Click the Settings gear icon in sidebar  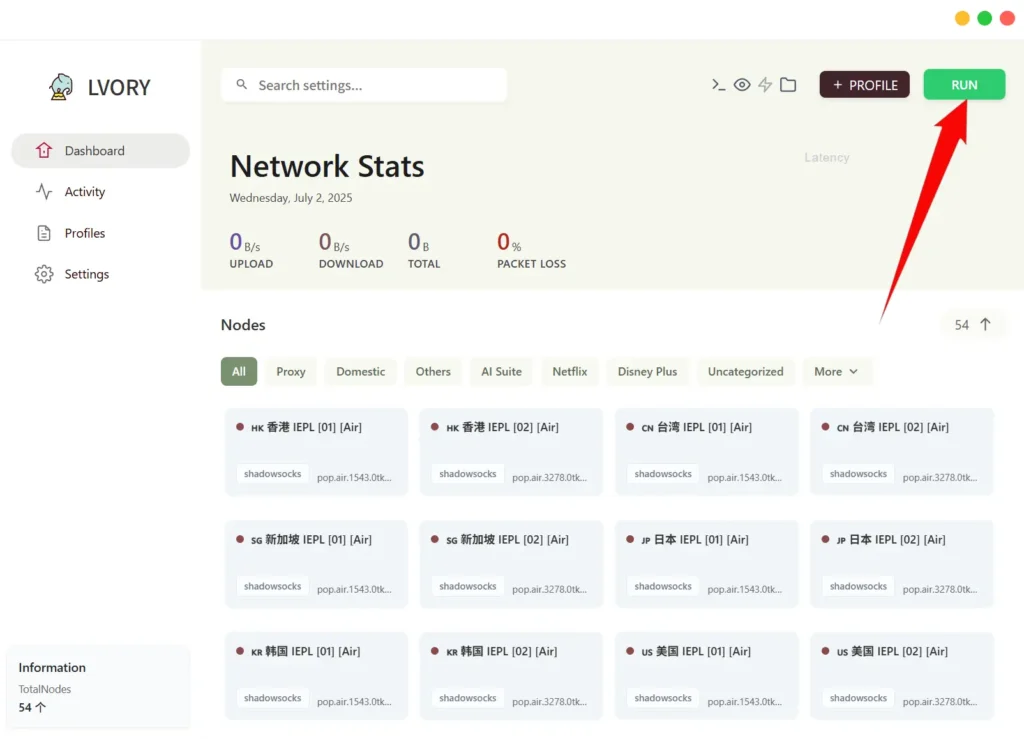44,274
